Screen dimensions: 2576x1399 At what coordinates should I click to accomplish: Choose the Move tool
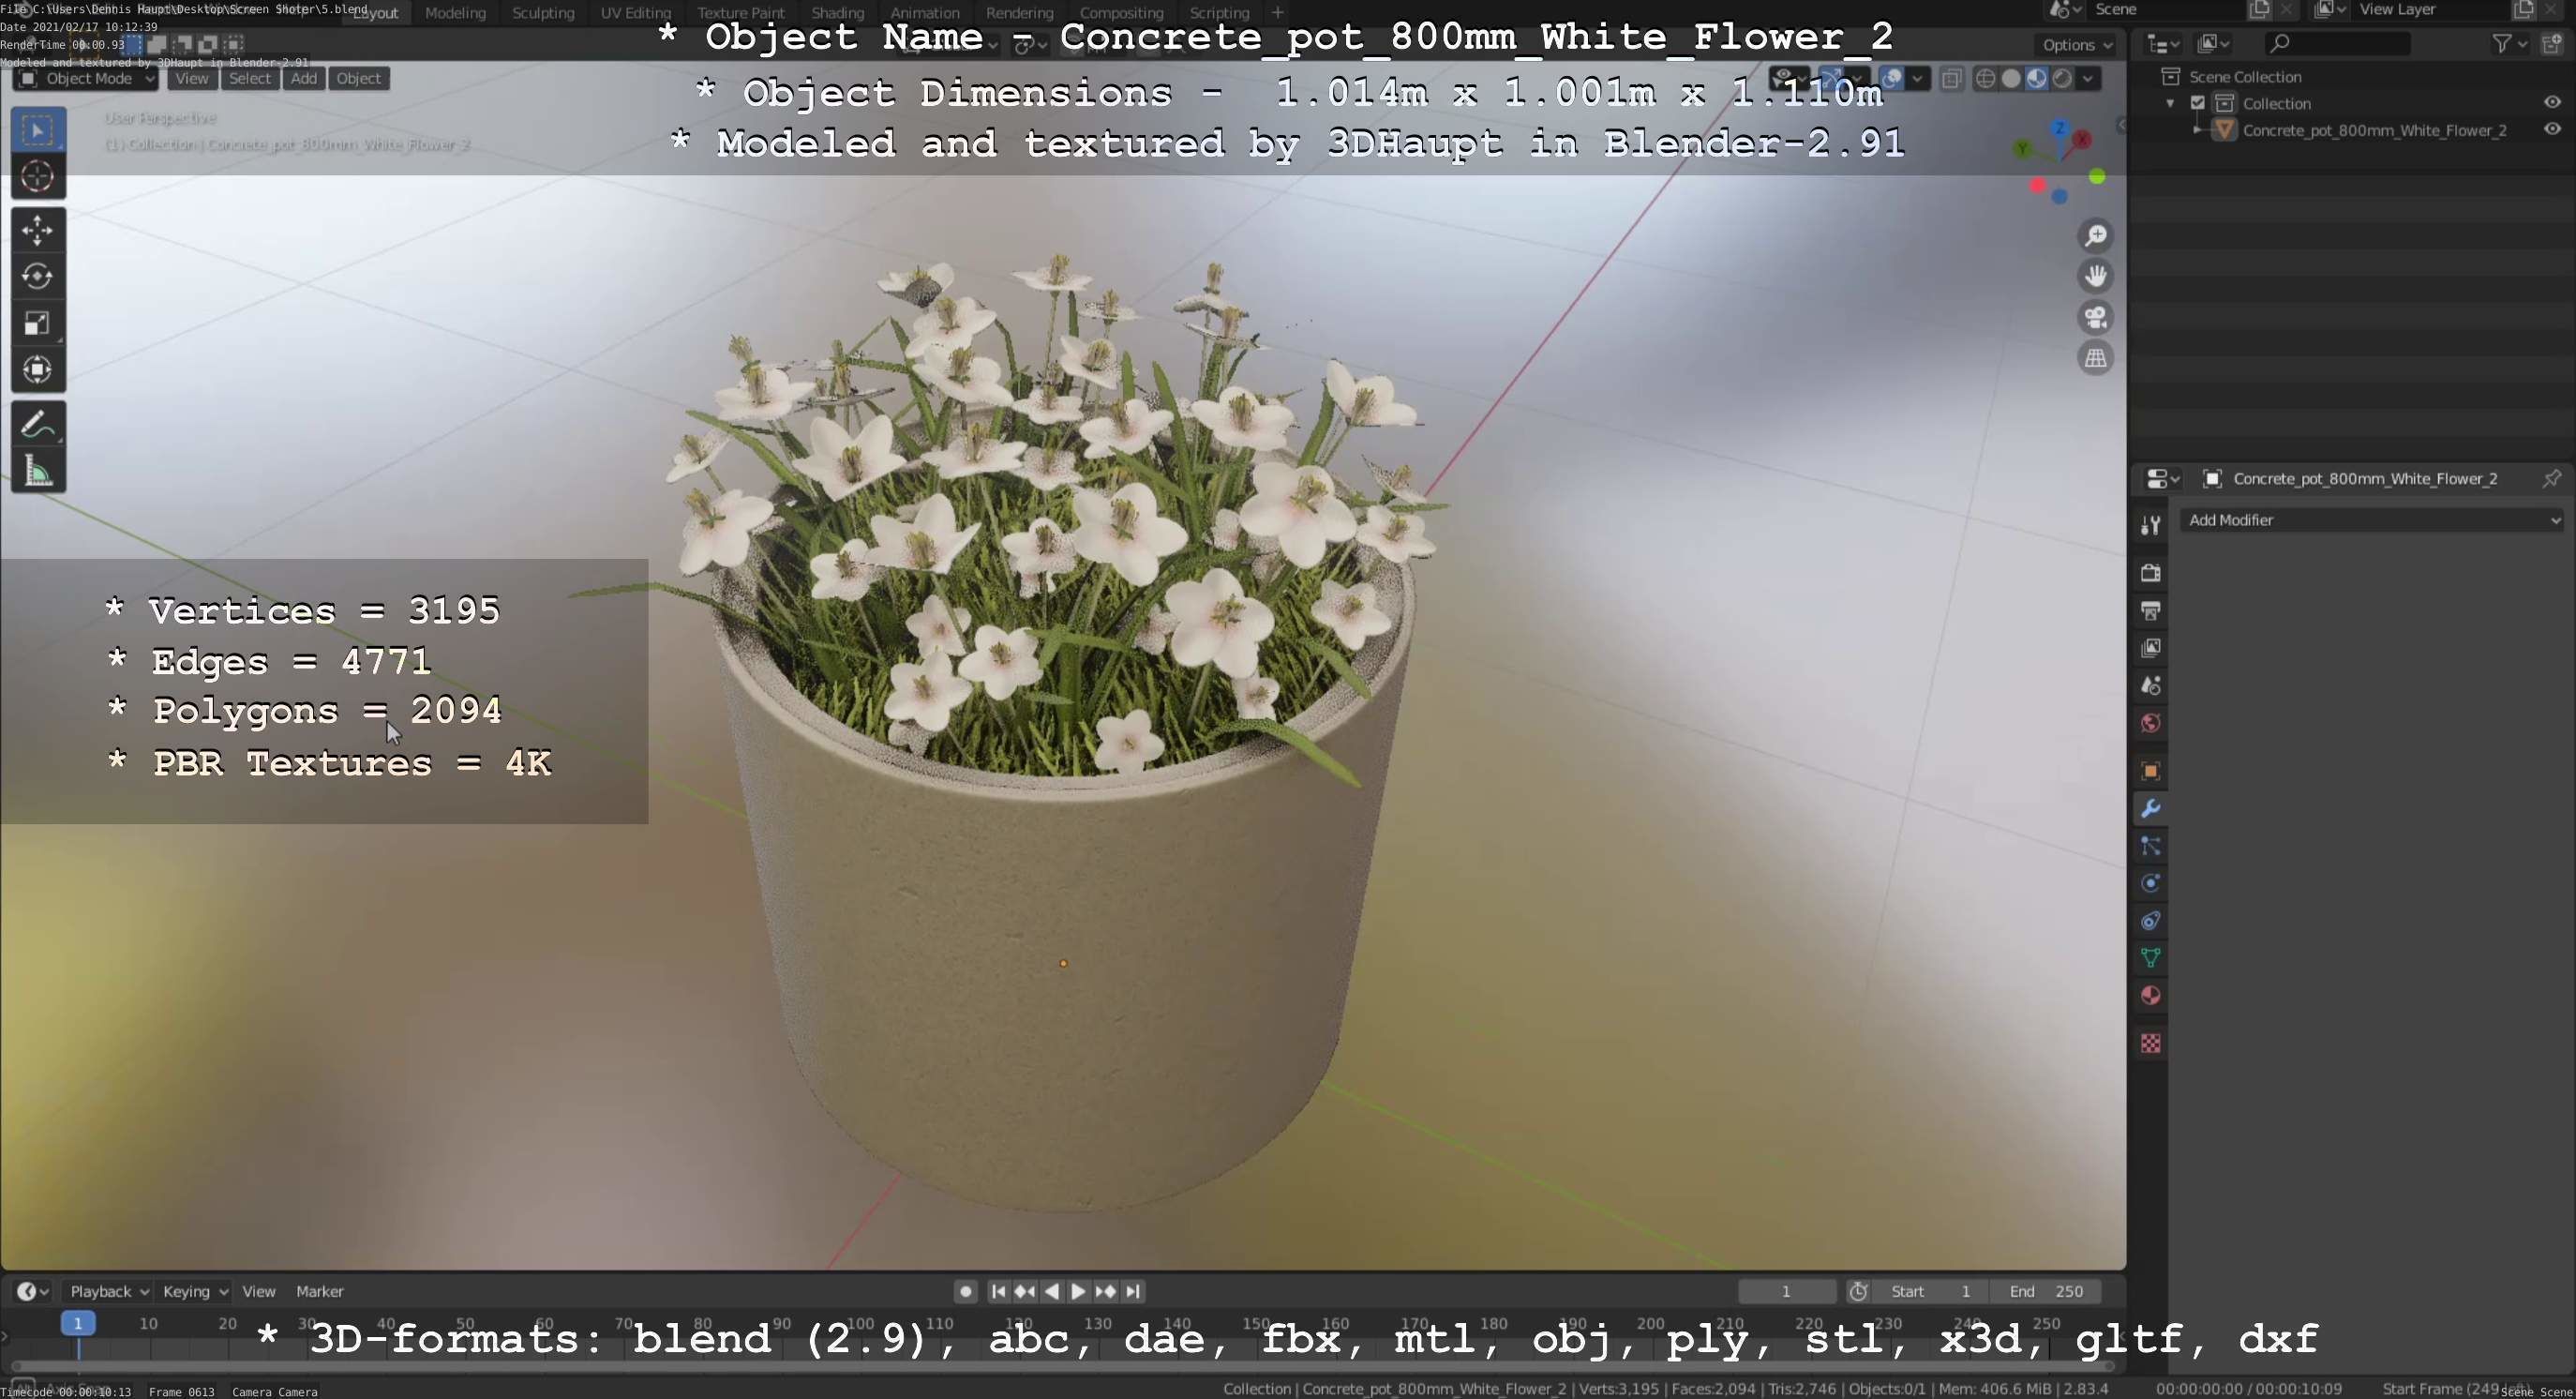pyautogui.click(x=38, y=231)
